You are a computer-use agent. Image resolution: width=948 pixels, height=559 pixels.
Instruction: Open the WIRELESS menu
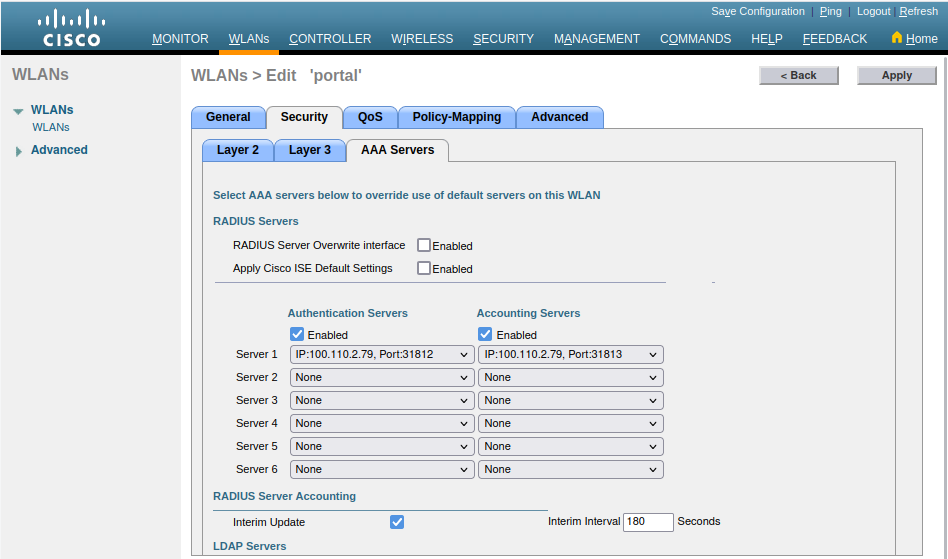coord(422,39)
